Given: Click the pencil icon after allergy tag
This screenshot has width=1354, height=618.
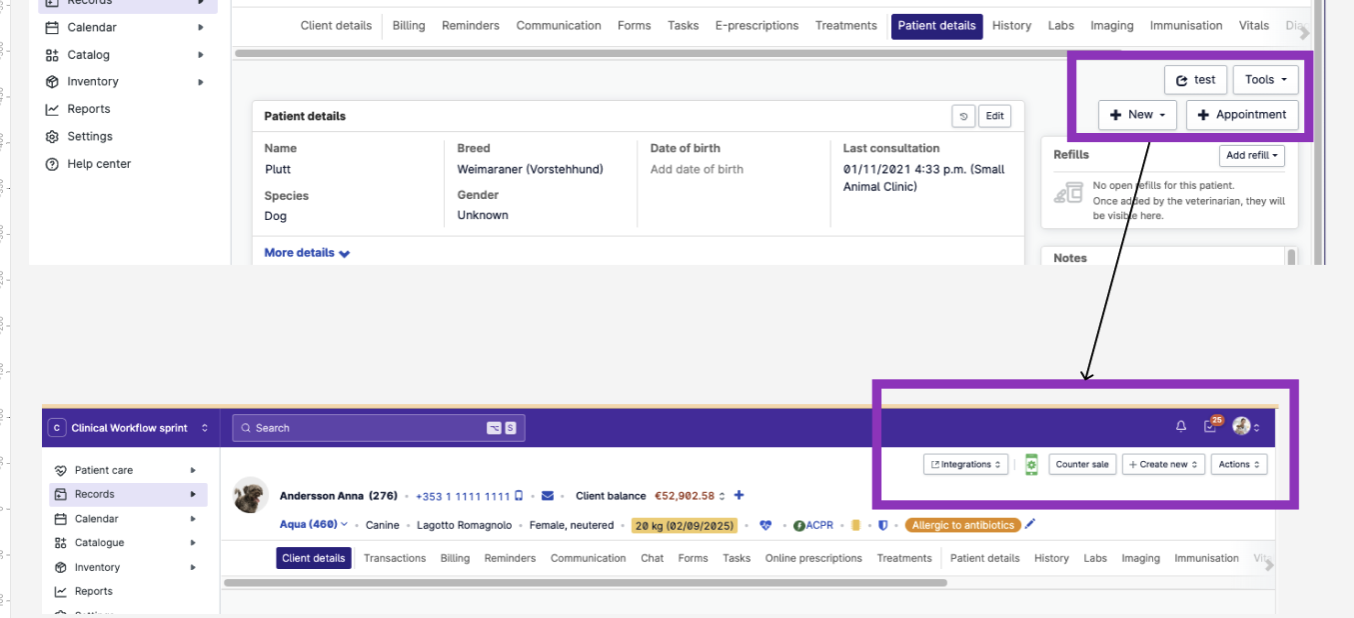Looking at the screenshot, I should click(x=1031, y=525).
